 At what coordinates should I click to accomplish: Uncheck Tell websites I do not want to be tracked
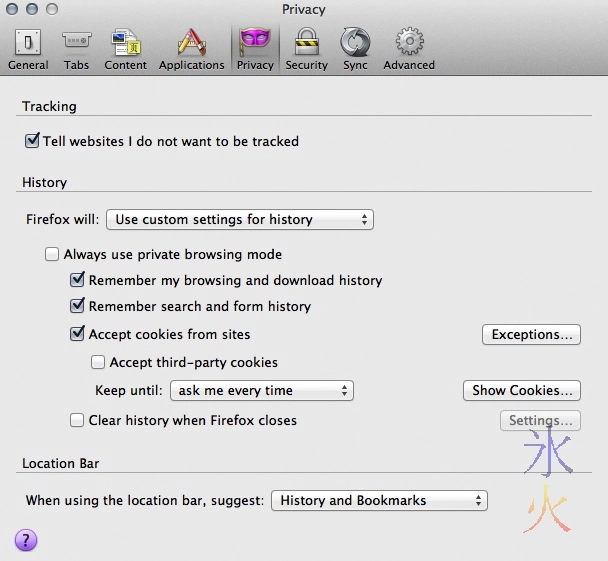(x=32, y=142)
